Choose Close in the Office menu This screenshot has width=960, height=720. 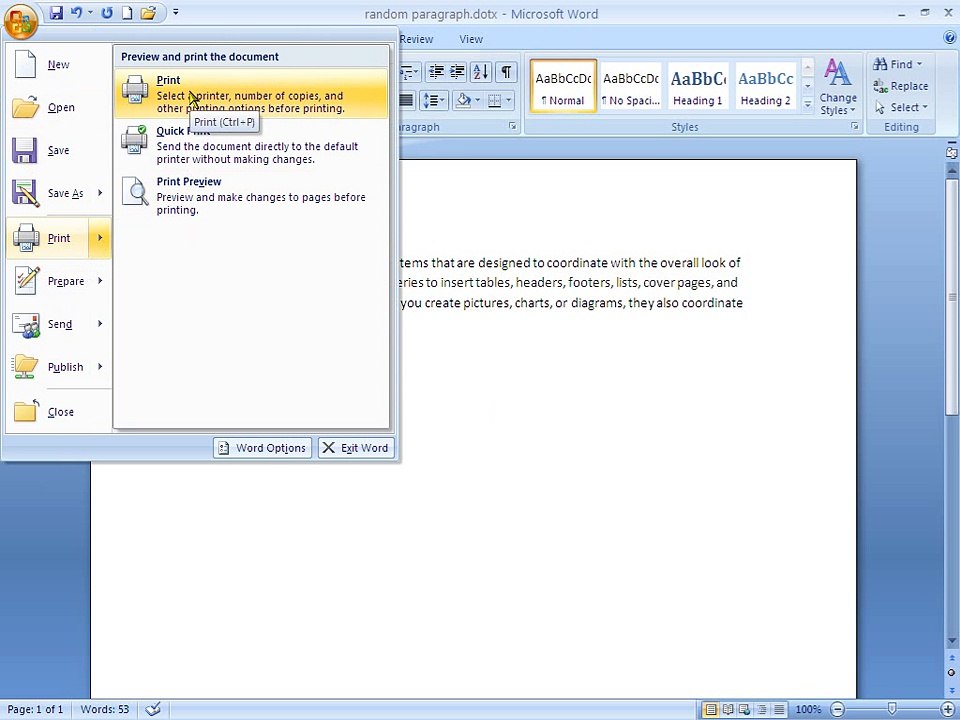[x=58, y=412]
